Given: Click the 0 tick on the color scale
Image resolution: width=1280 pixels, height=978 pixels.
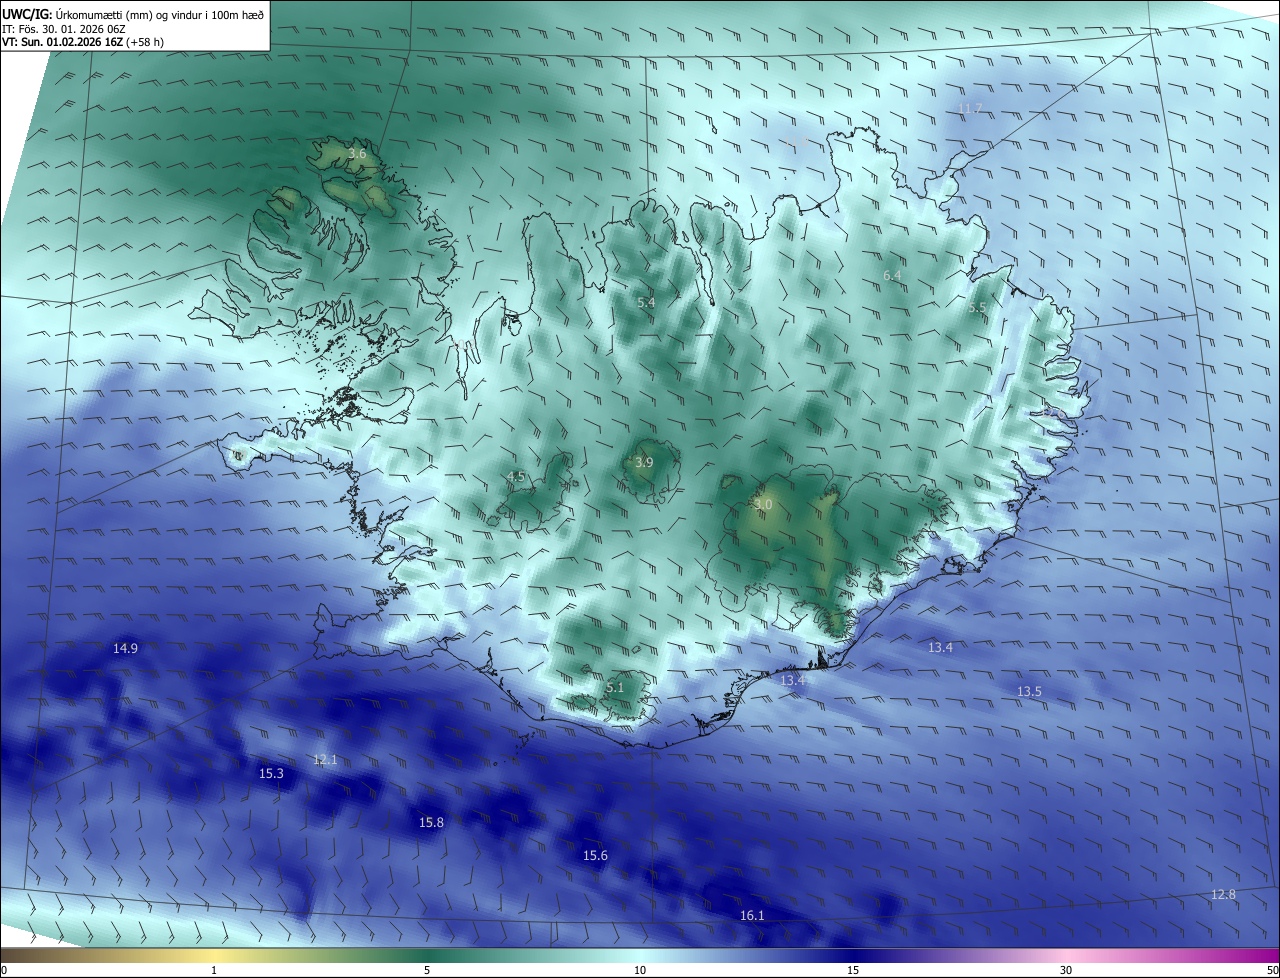Looking at the screenshot, I should point(3,970).
